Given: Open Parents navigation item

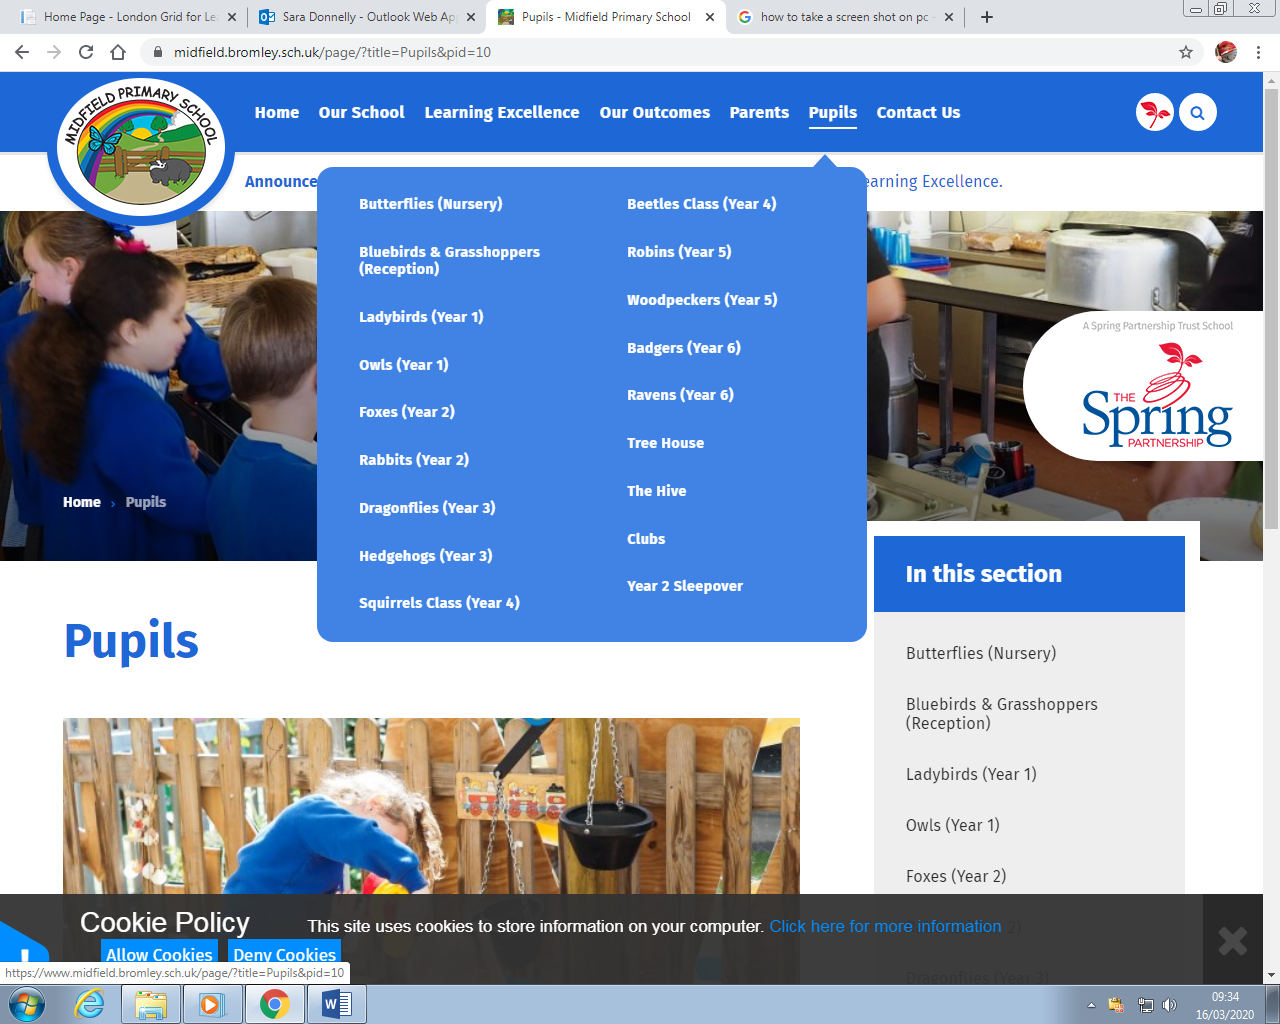Looking at the screenshot, I should click(759, 113).
